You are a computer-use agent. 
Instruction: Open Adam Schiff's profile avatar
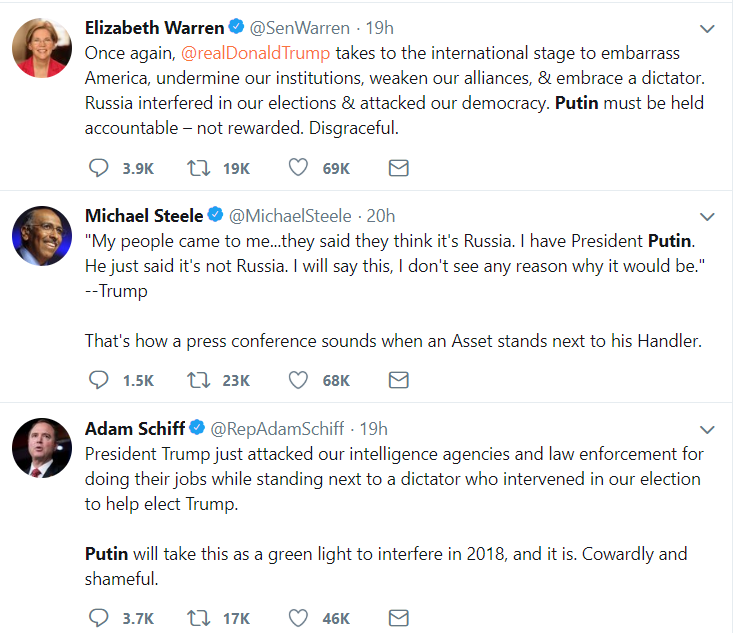pos(42,448)
